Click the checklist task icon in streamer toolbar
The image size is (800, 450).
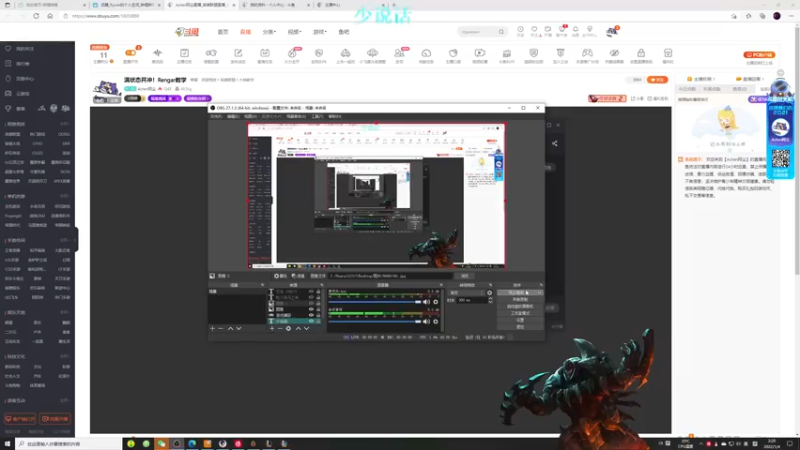(x=184, y=53)
